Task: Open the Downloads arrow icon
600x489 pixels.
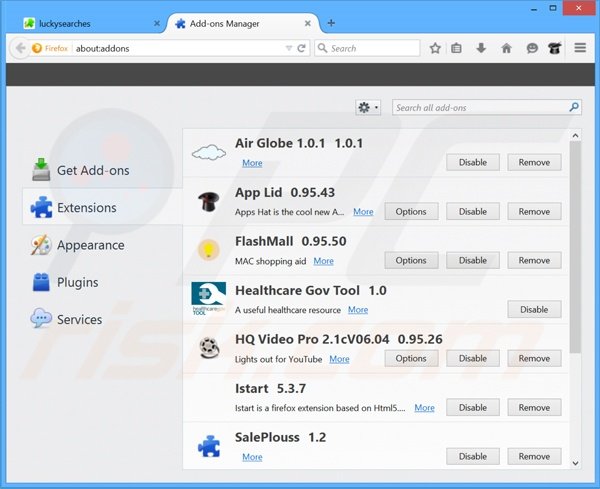Action: pos(481,48)
